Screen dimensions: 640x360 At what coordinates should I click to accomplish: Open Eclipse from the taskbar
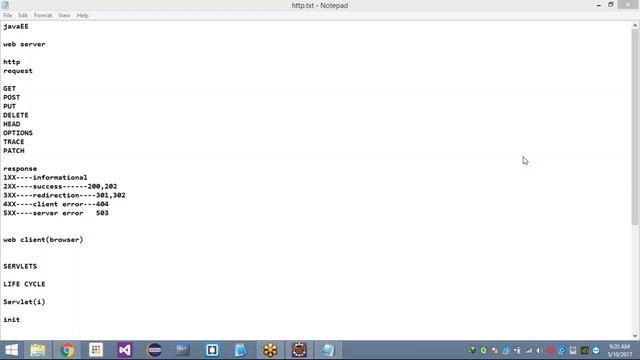point(154,350)
